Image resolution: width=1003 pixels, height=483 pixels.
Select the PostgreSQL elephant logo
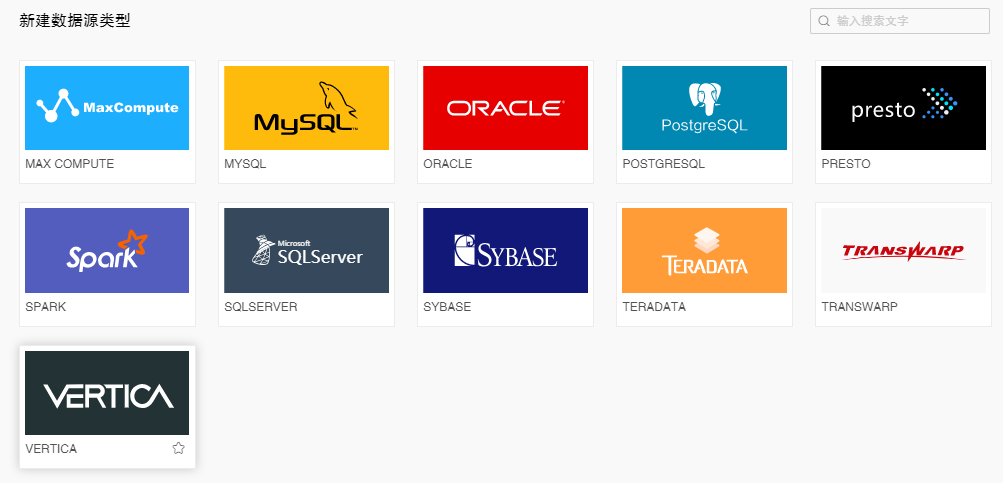(704, 107)
